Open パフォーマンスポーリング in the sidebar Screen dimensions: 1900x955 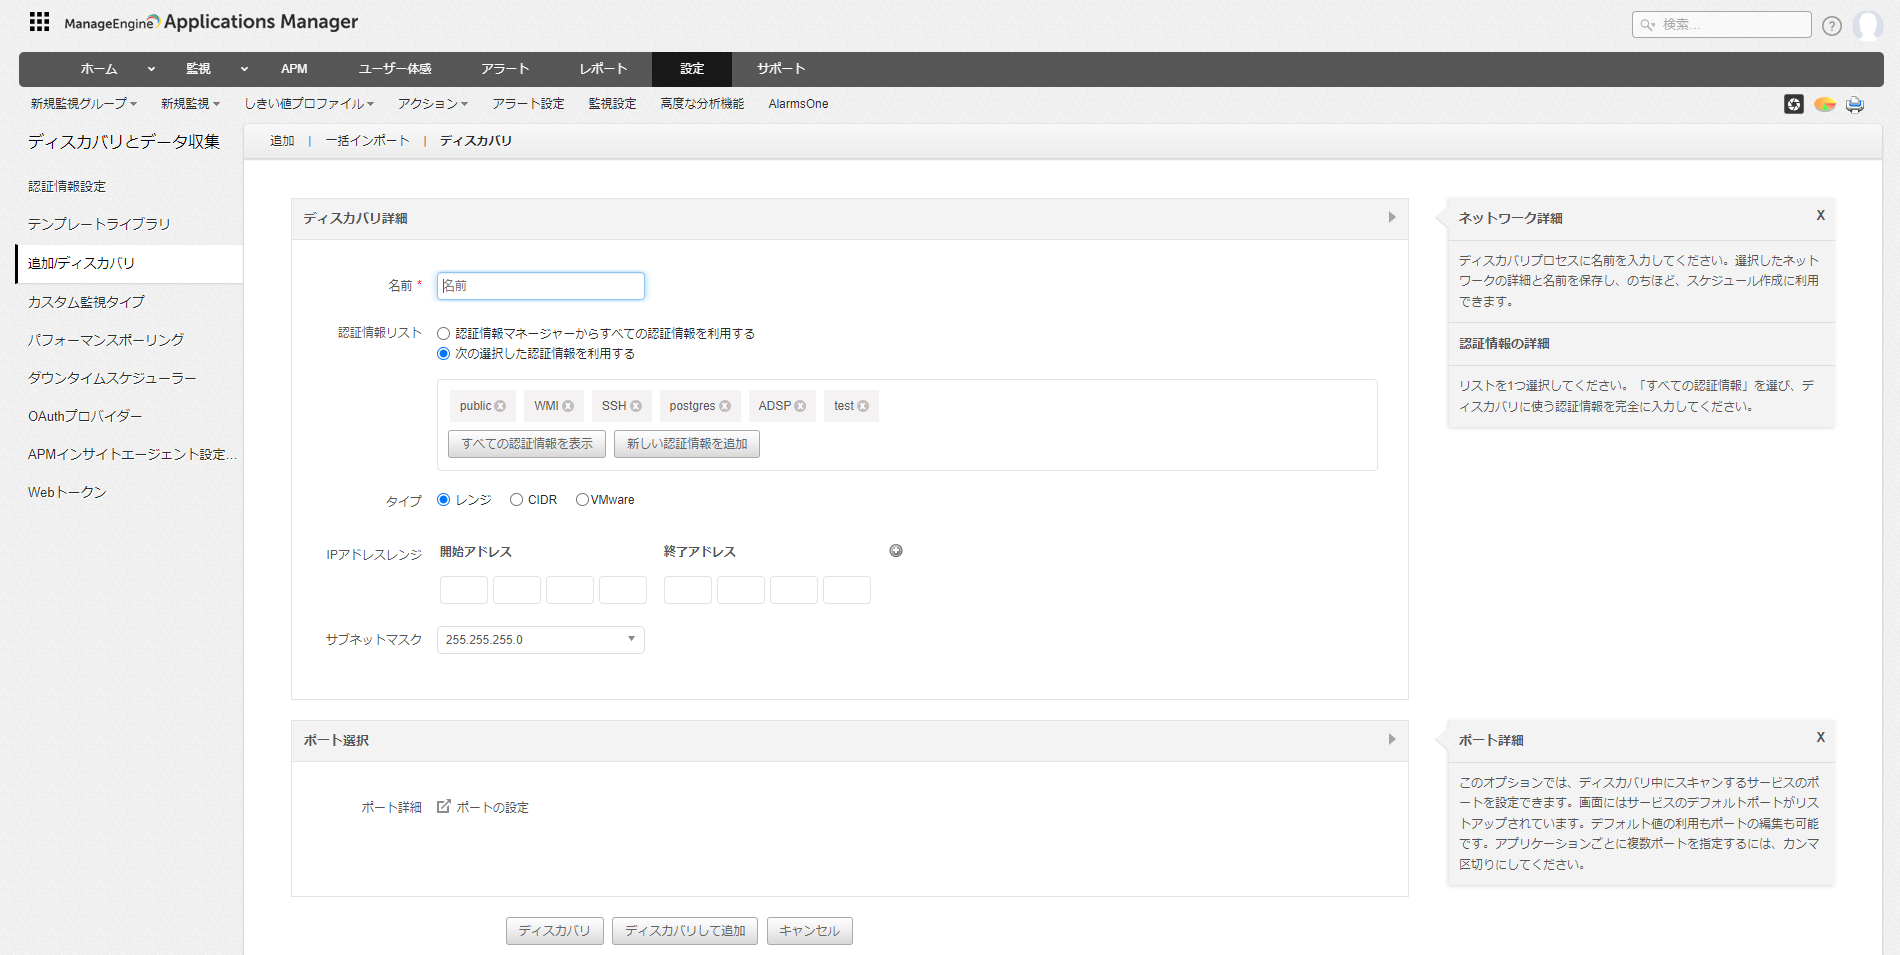click(x=106, y=340)
